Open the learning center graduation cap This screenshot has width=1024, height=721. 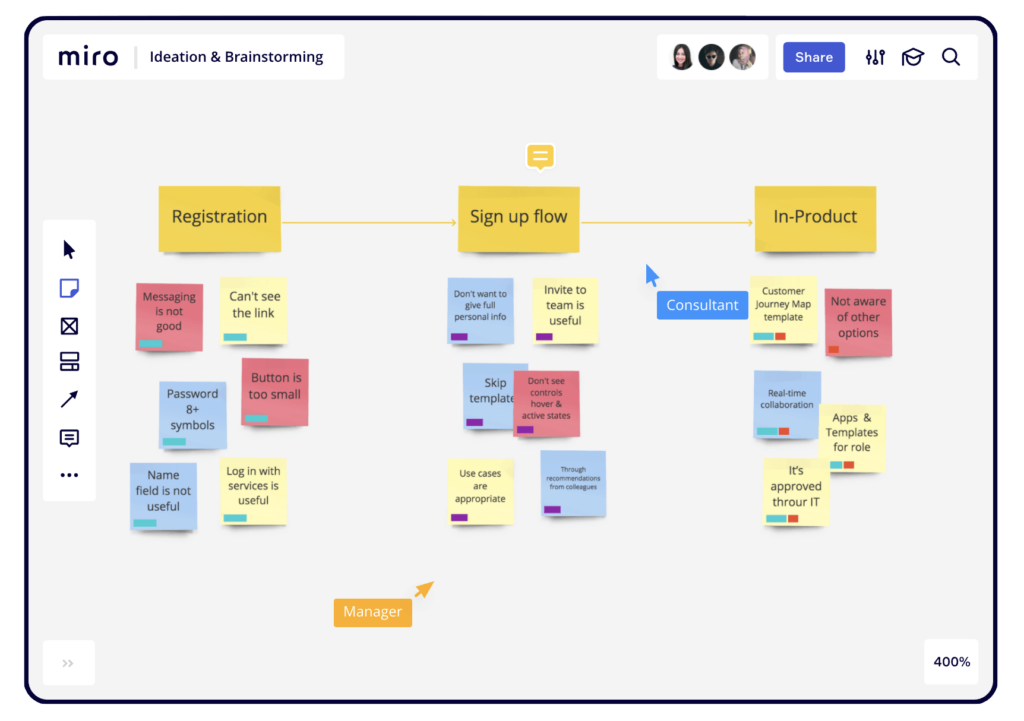pos(912,57)
